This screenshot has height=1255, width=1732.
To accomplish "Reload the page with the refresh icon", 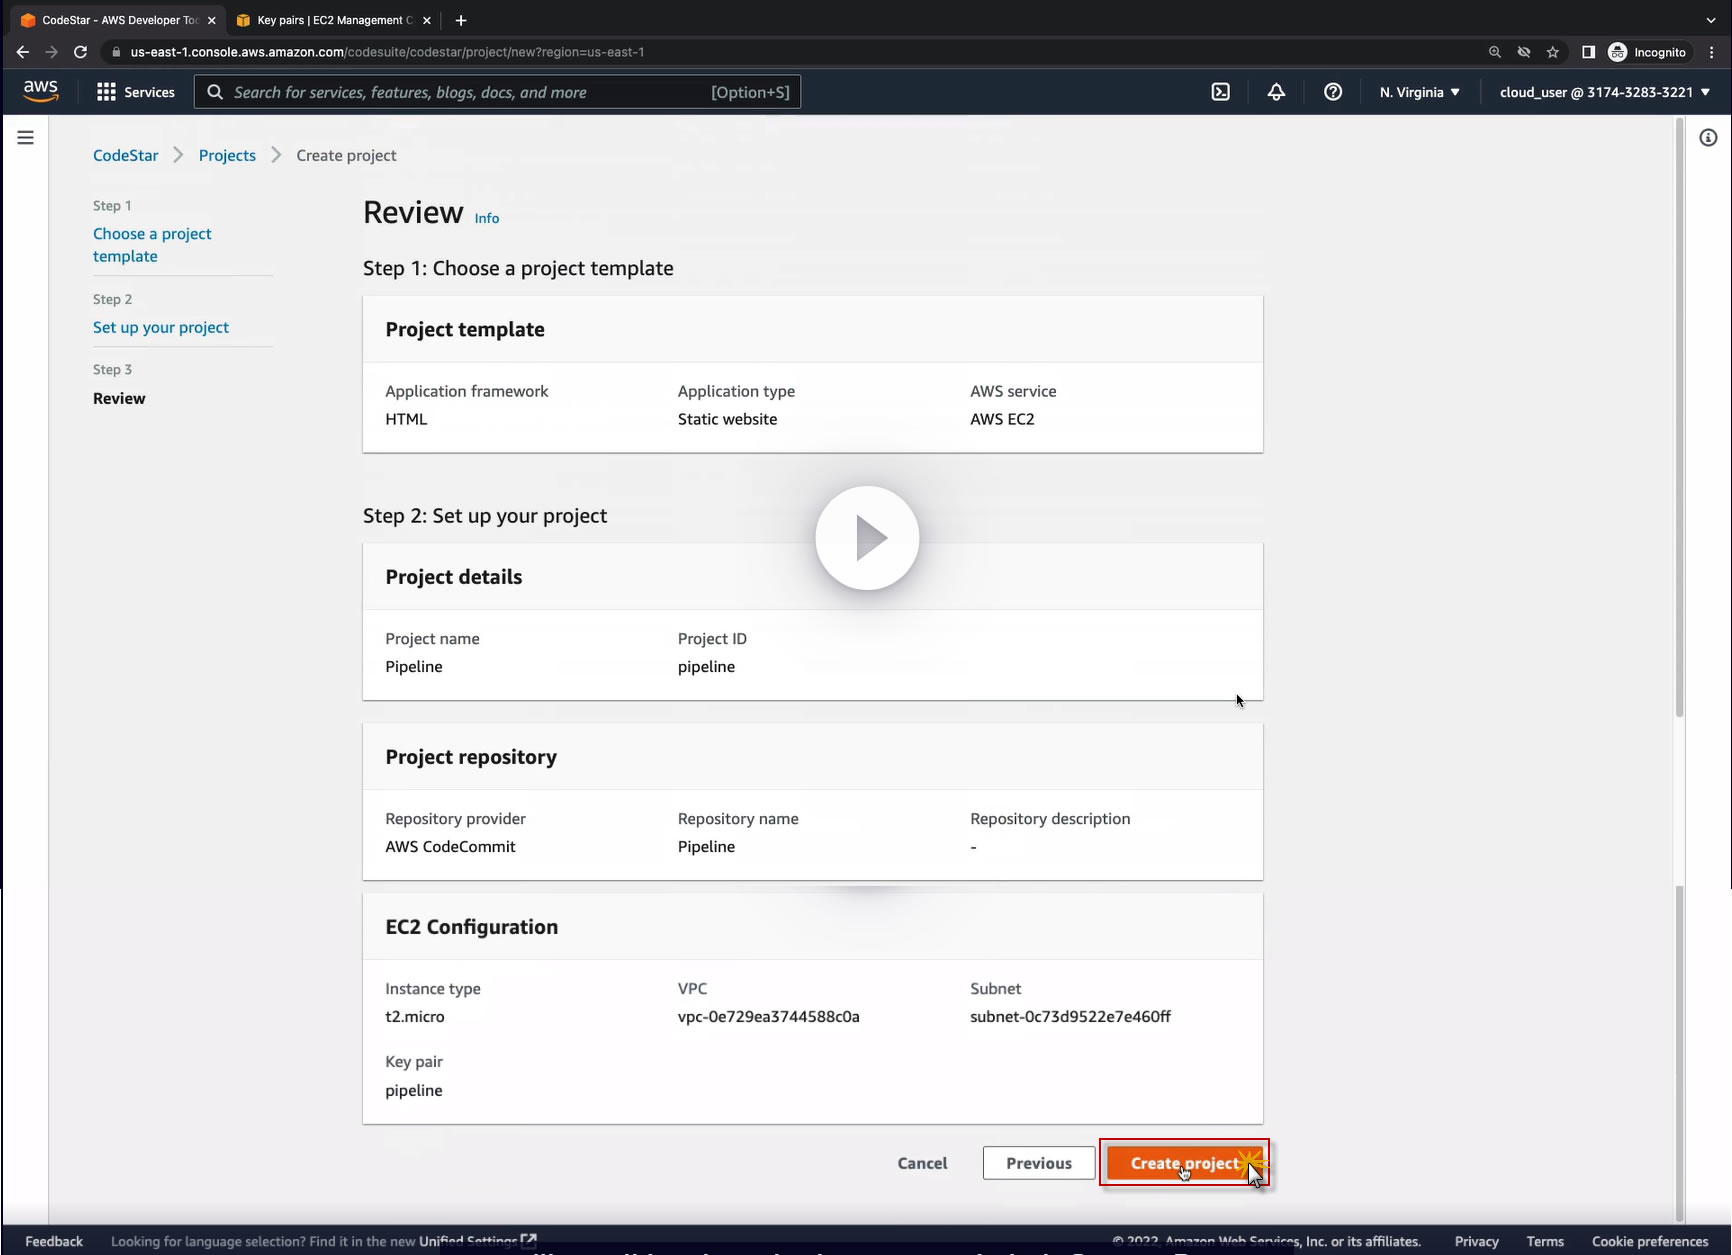I will click(80, 52).
